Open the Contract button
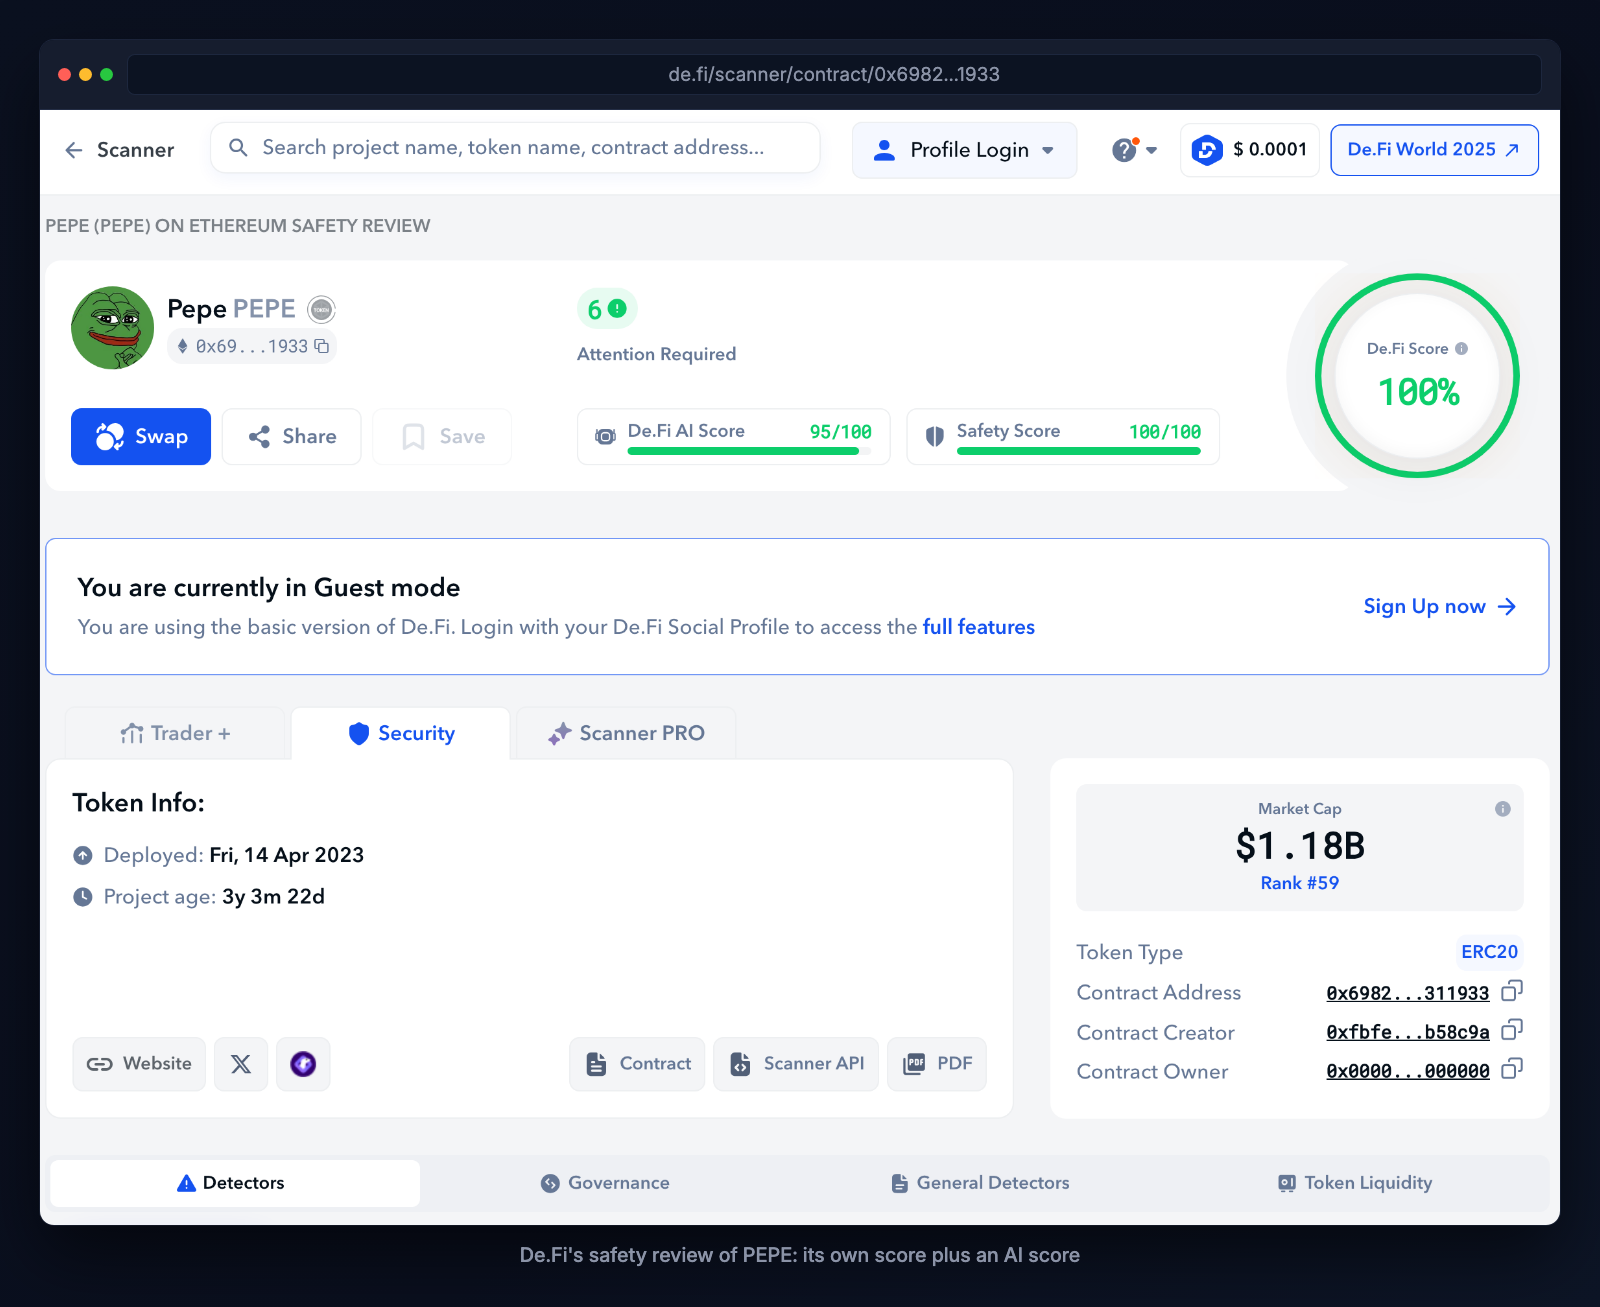1600x1307 pixels. (x=638, y=1064)
